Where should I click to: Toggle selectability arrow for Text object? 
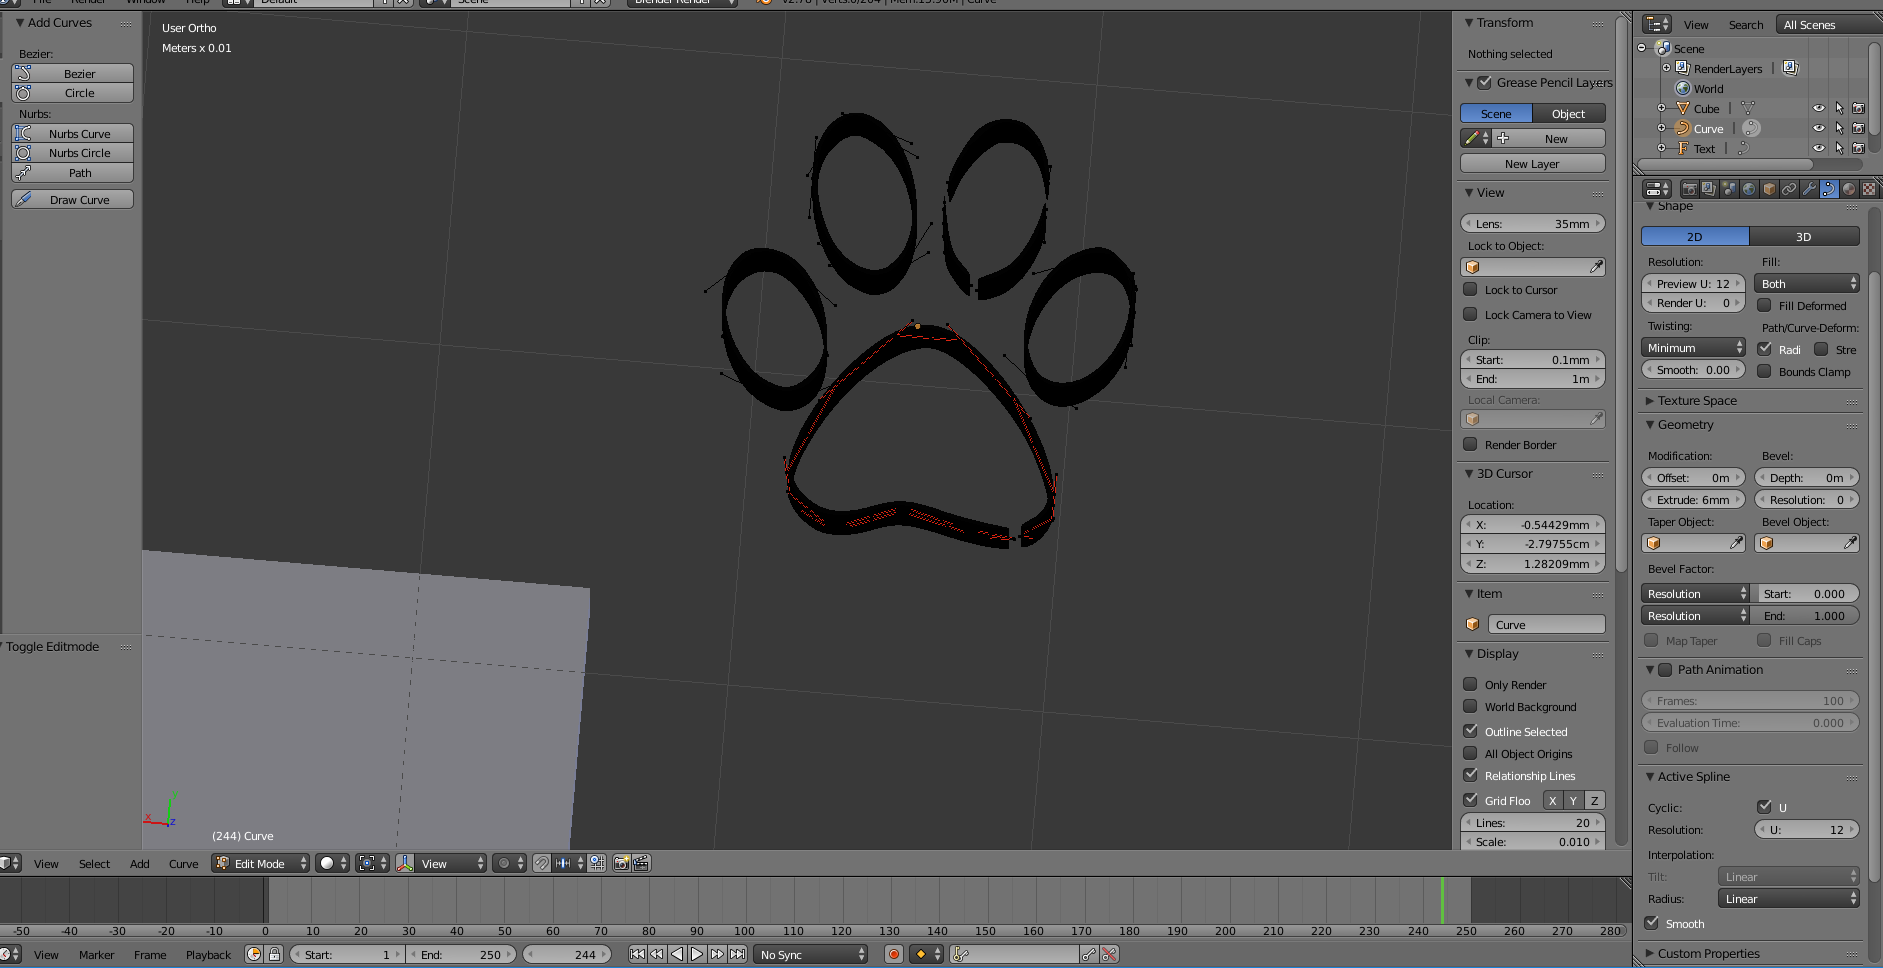[1839, 148]
